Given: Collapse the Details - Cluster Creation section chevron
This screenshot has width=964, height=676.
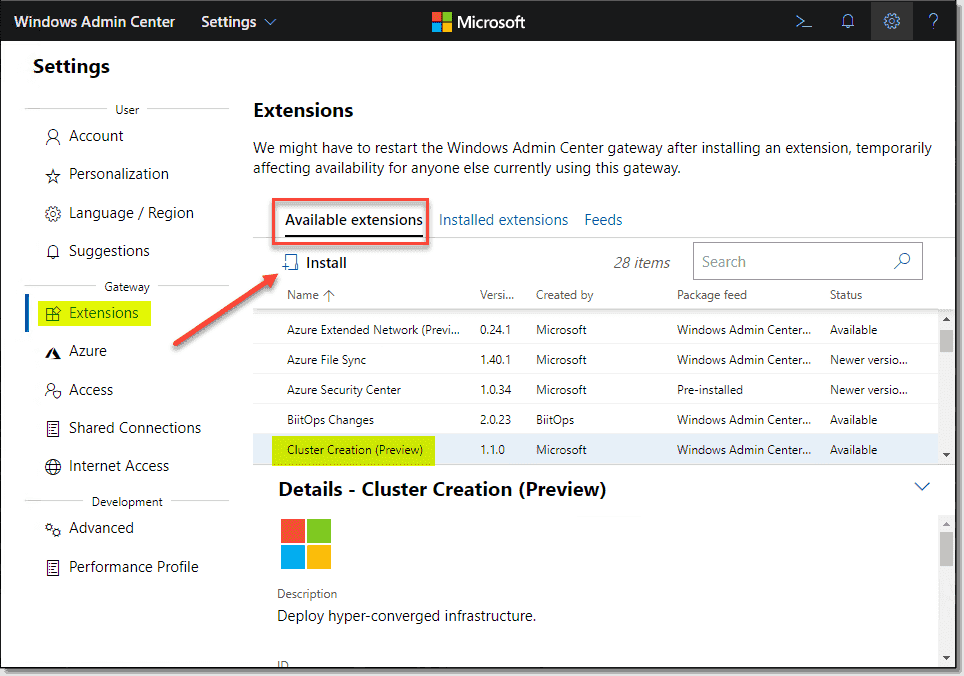Looking at the screenshot, I should [921, 486].
